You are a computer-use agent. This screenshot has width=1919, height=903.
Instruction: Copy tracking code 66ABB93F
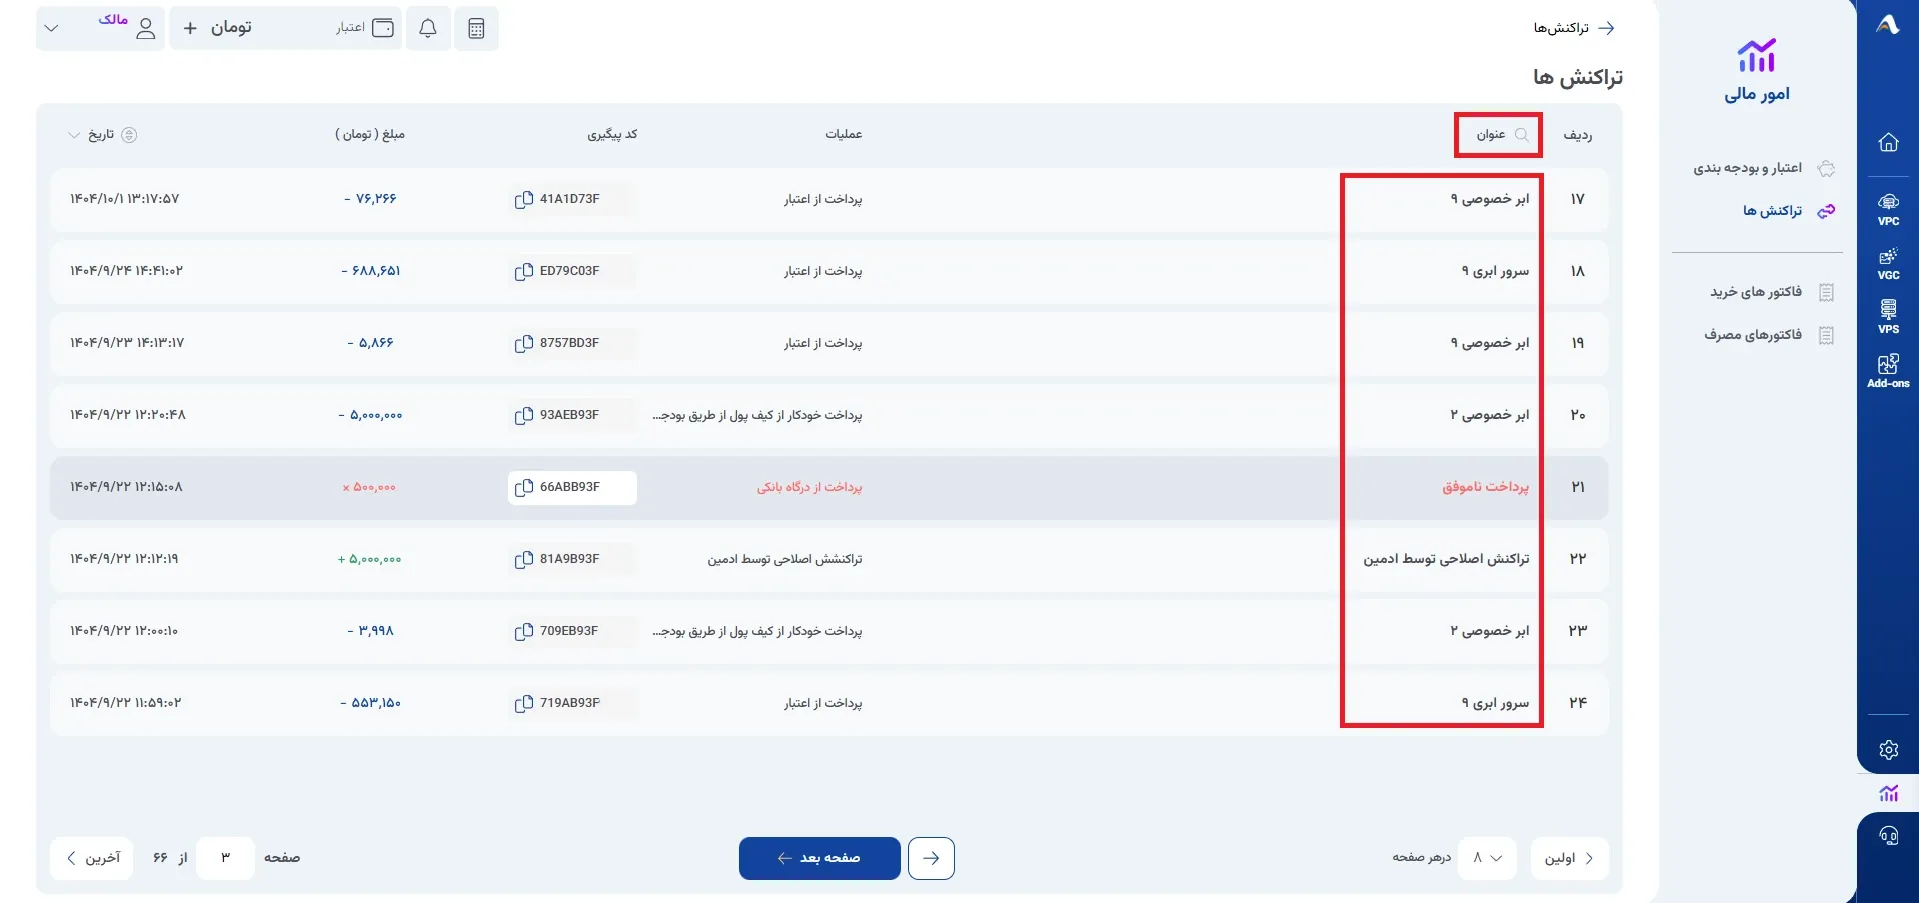523,487
